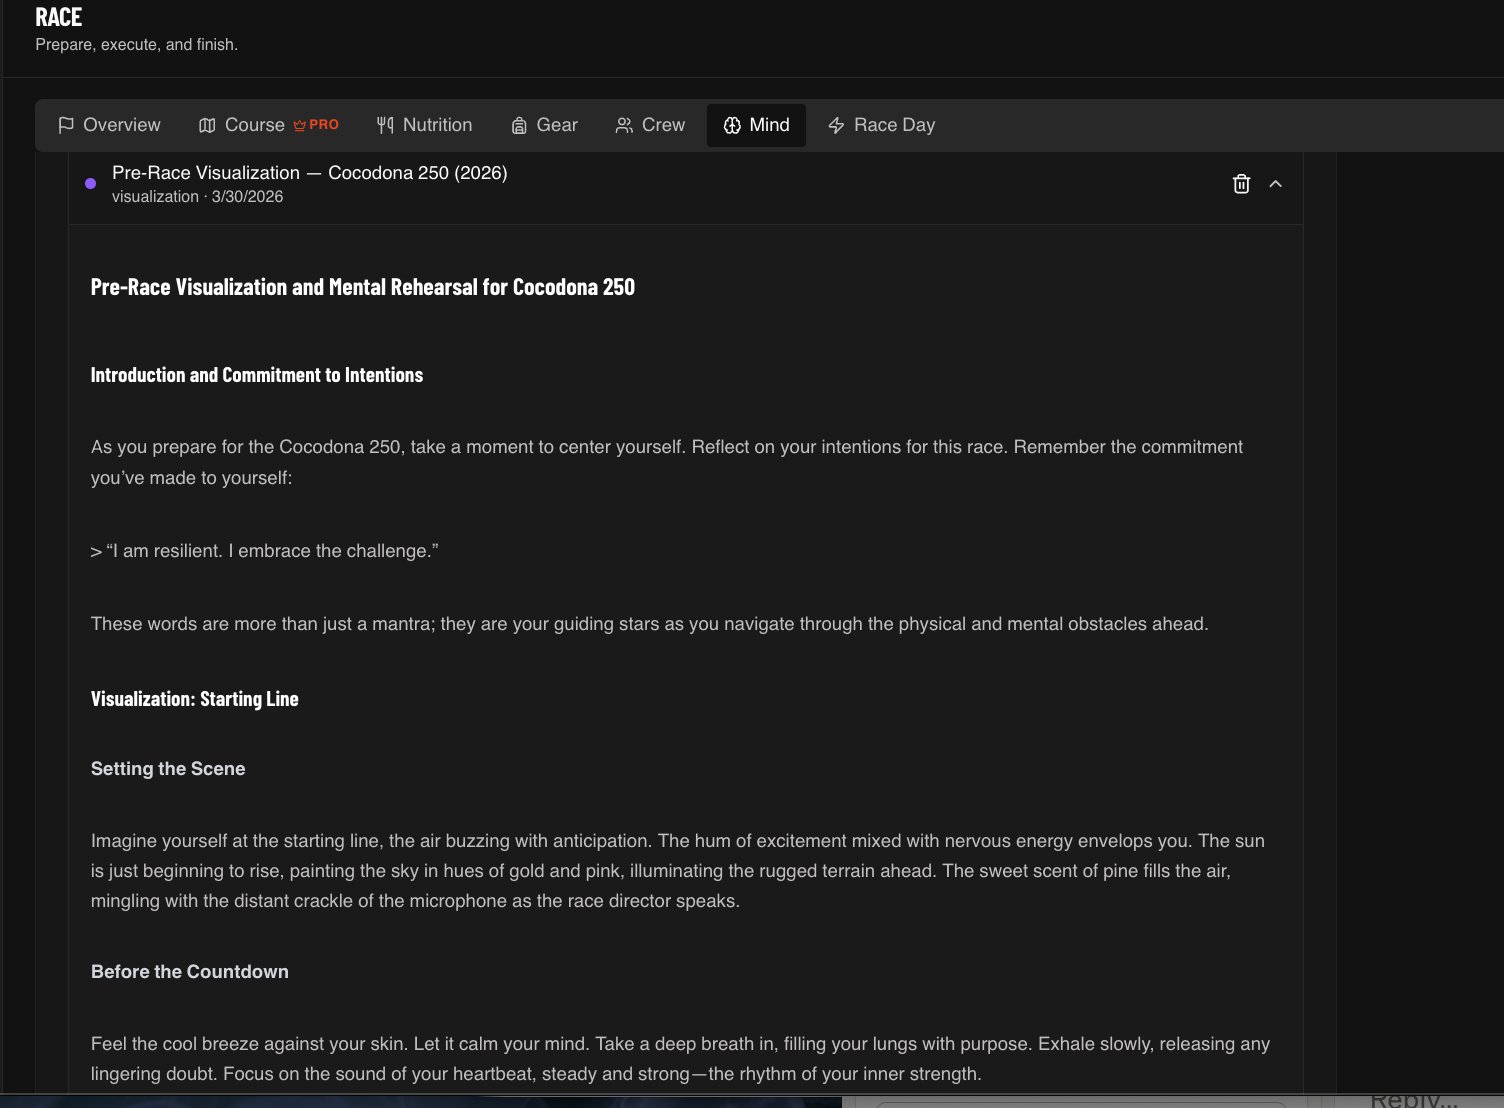
Task: Open the Race Day tab
Action: click(x=894, y=125)
